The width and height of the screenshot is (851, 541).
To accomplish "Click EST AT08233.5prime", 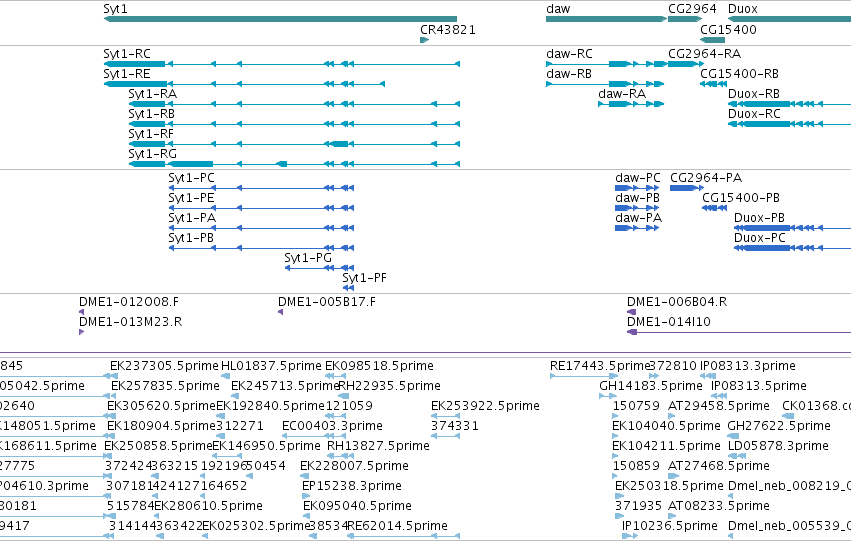I will click(719, 506).
